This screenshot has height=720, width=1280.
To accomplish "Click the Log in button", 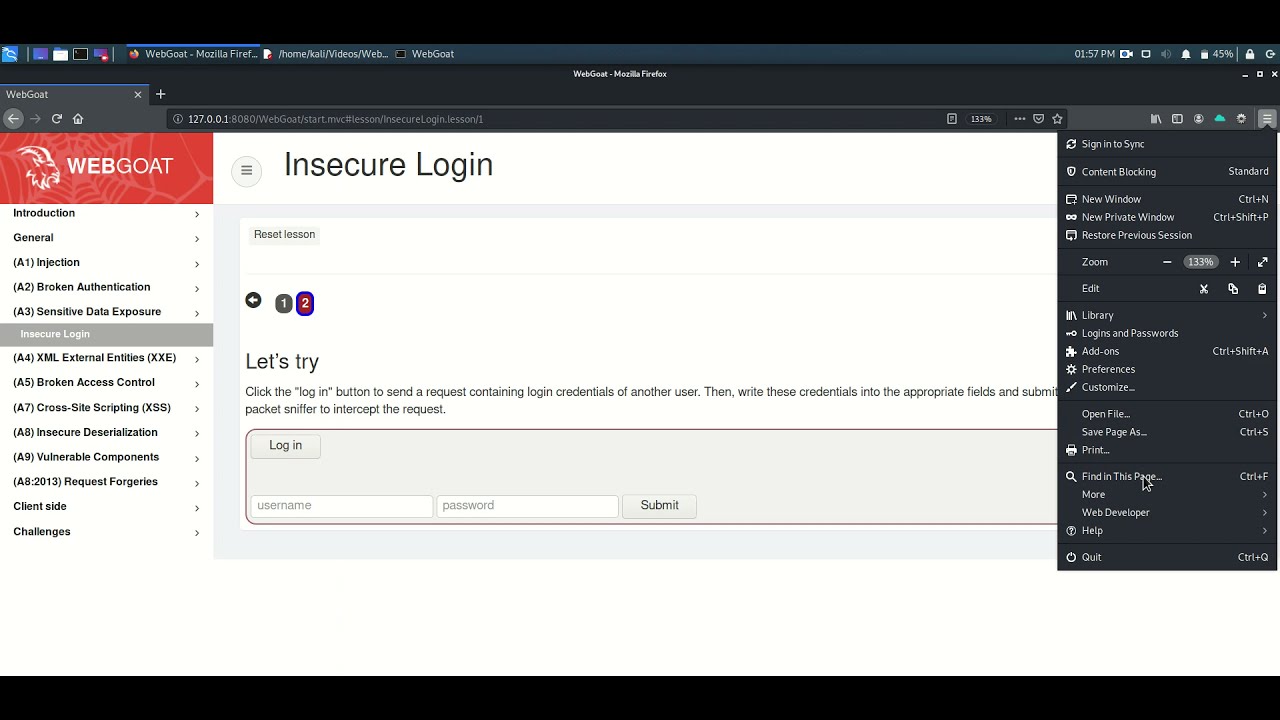I will pyautogui.click(x=285, y=445).
